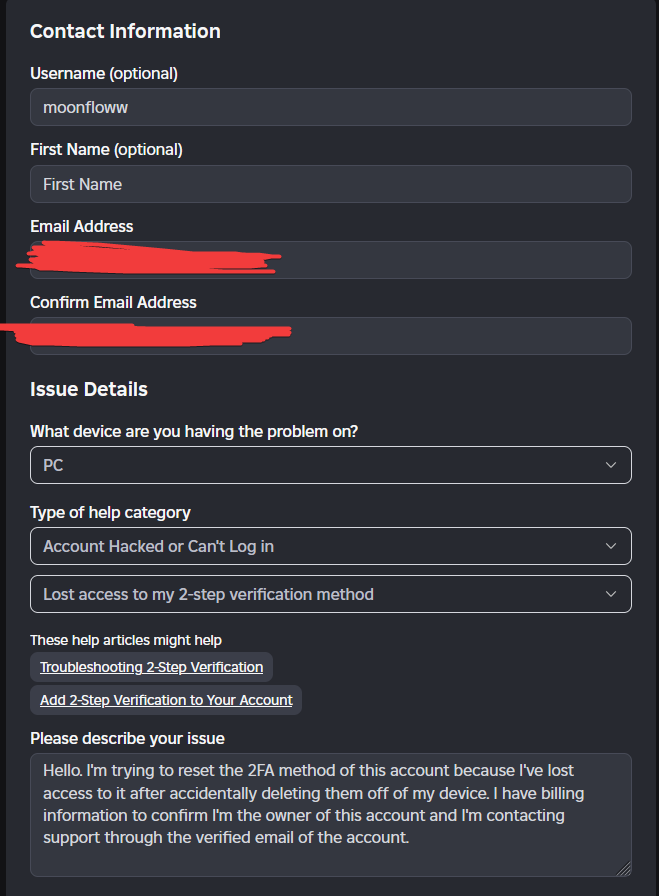The image size is (659, 896).
Task: Click the chevron arrow on the PC dropdown
Action: pyautogui.click(x=611, y=465)
